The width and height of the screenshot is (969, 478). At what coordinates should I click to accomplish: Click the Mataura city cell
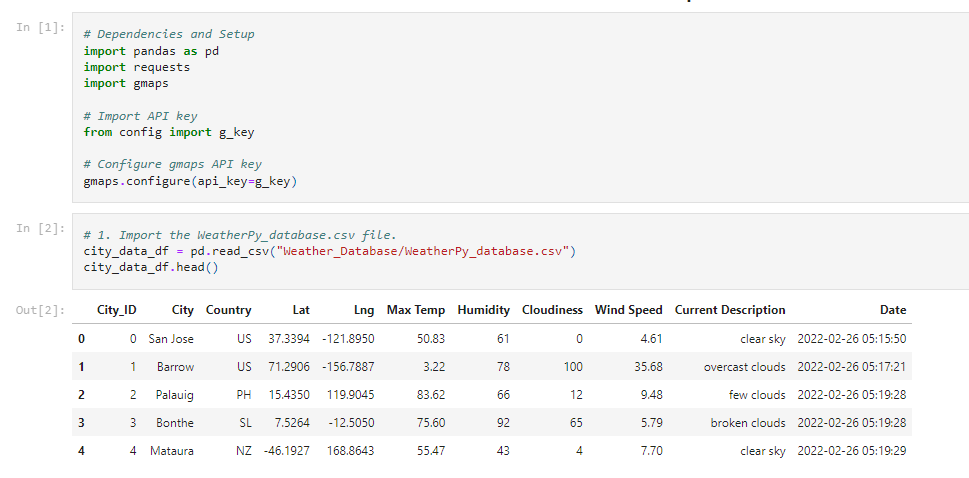[x=172, y=451]
